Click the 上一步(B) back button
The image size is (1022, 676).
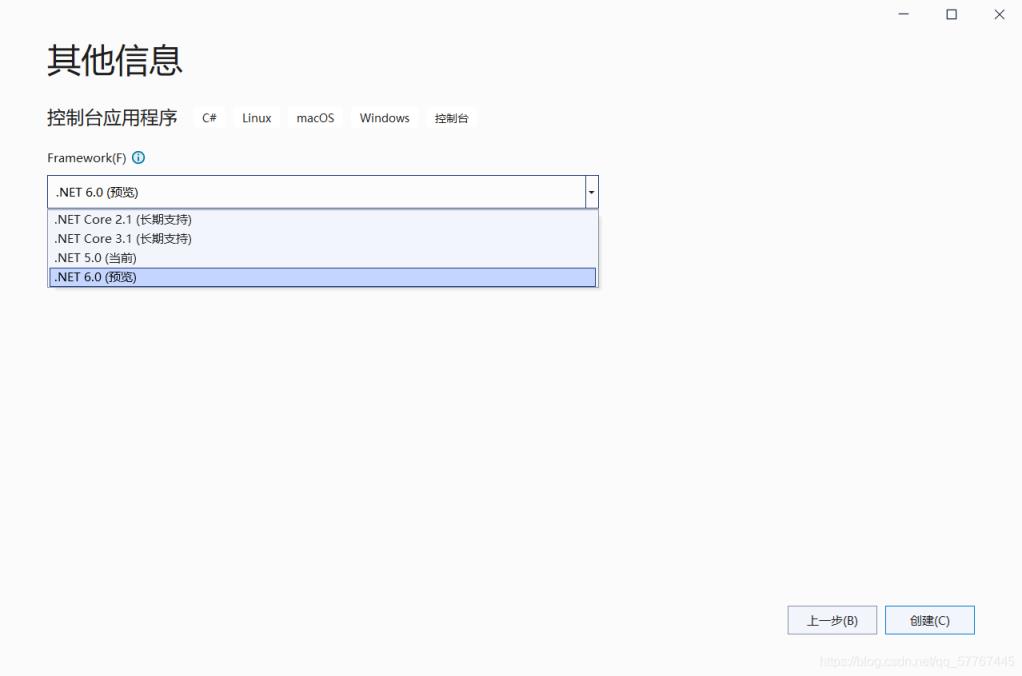[832, 620]
